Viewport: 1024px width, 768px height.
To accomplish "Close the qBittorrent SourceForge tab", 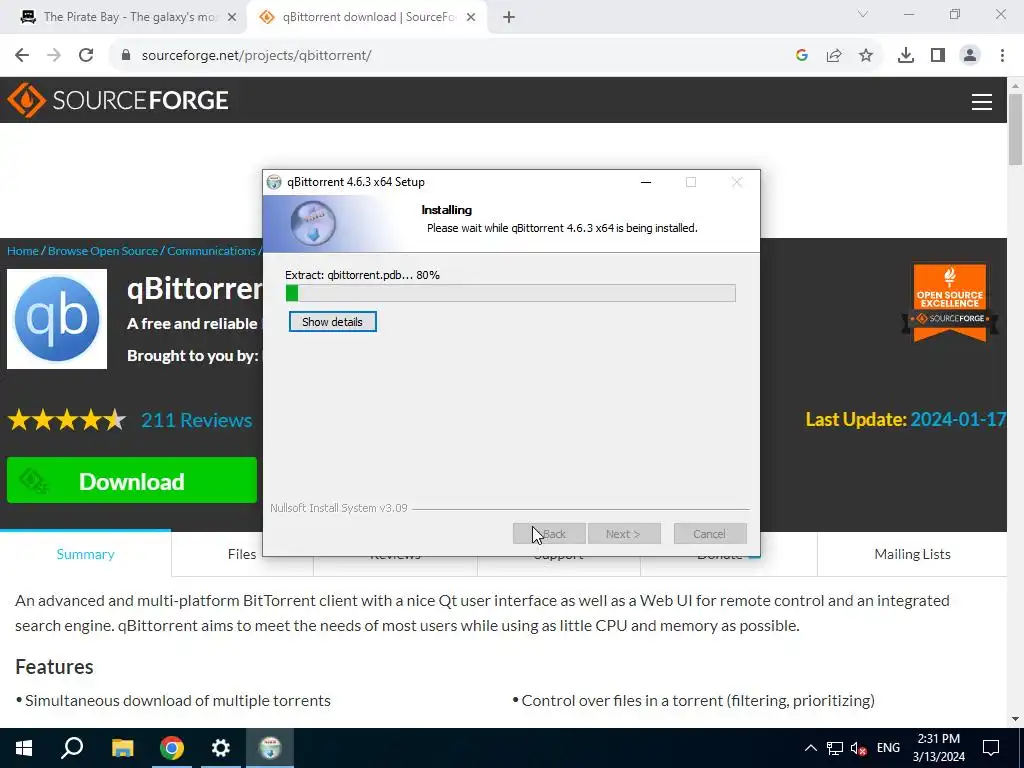I will (x=471, y=18).
